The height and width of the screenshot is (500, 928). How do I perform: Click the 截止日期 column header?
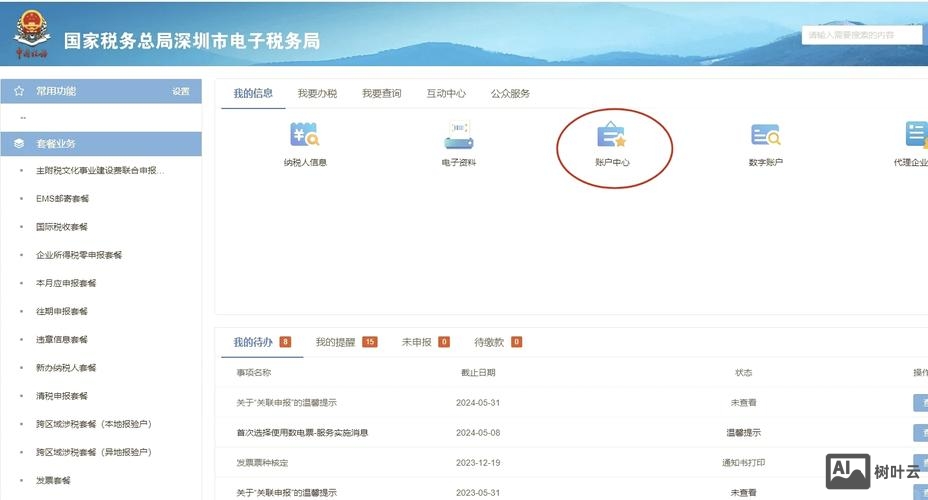(x=478, y=373)
